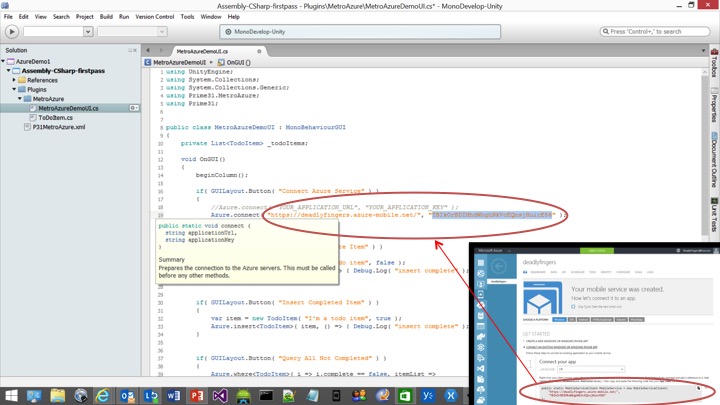The width and height of the screenshot is (720, 405).
Task: Open the Window menu
Action: tap(211, 17)
